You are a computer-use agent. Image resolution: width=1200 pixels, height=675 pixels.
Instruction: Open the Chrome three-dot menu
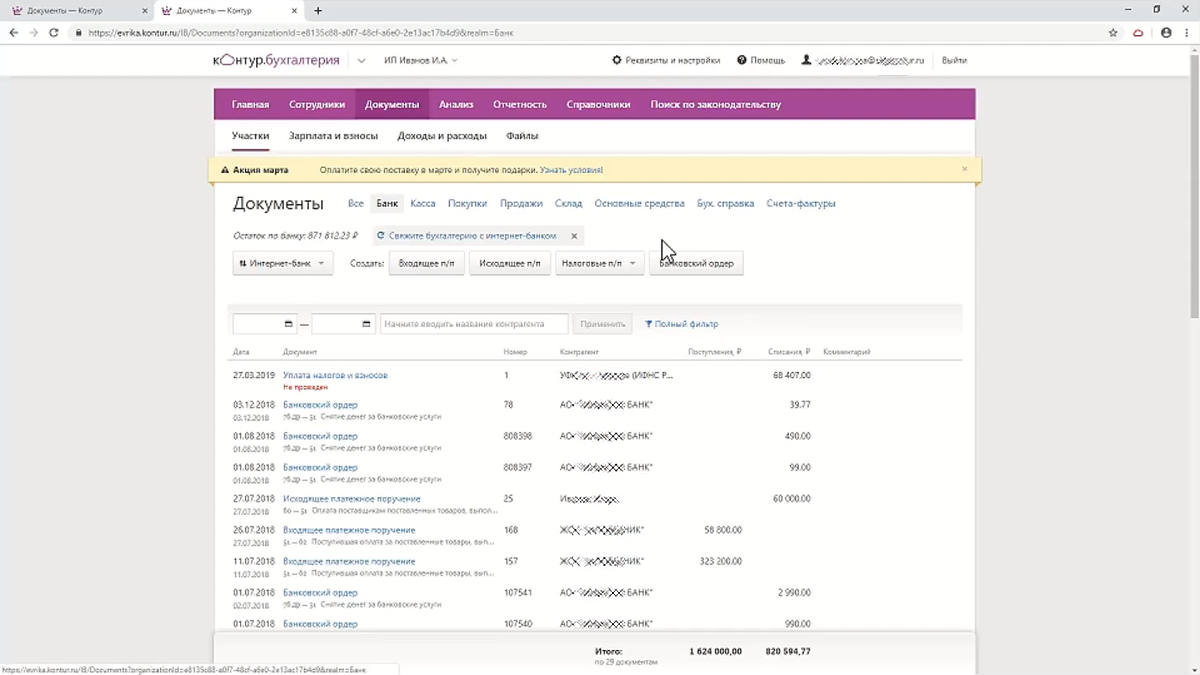click(x=1187, y=32)
